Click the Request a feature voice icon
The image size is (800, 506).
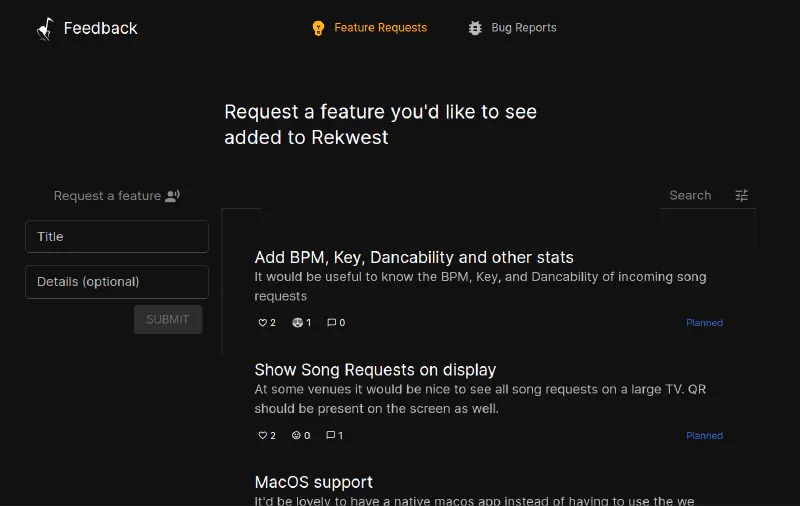[172, 196]
